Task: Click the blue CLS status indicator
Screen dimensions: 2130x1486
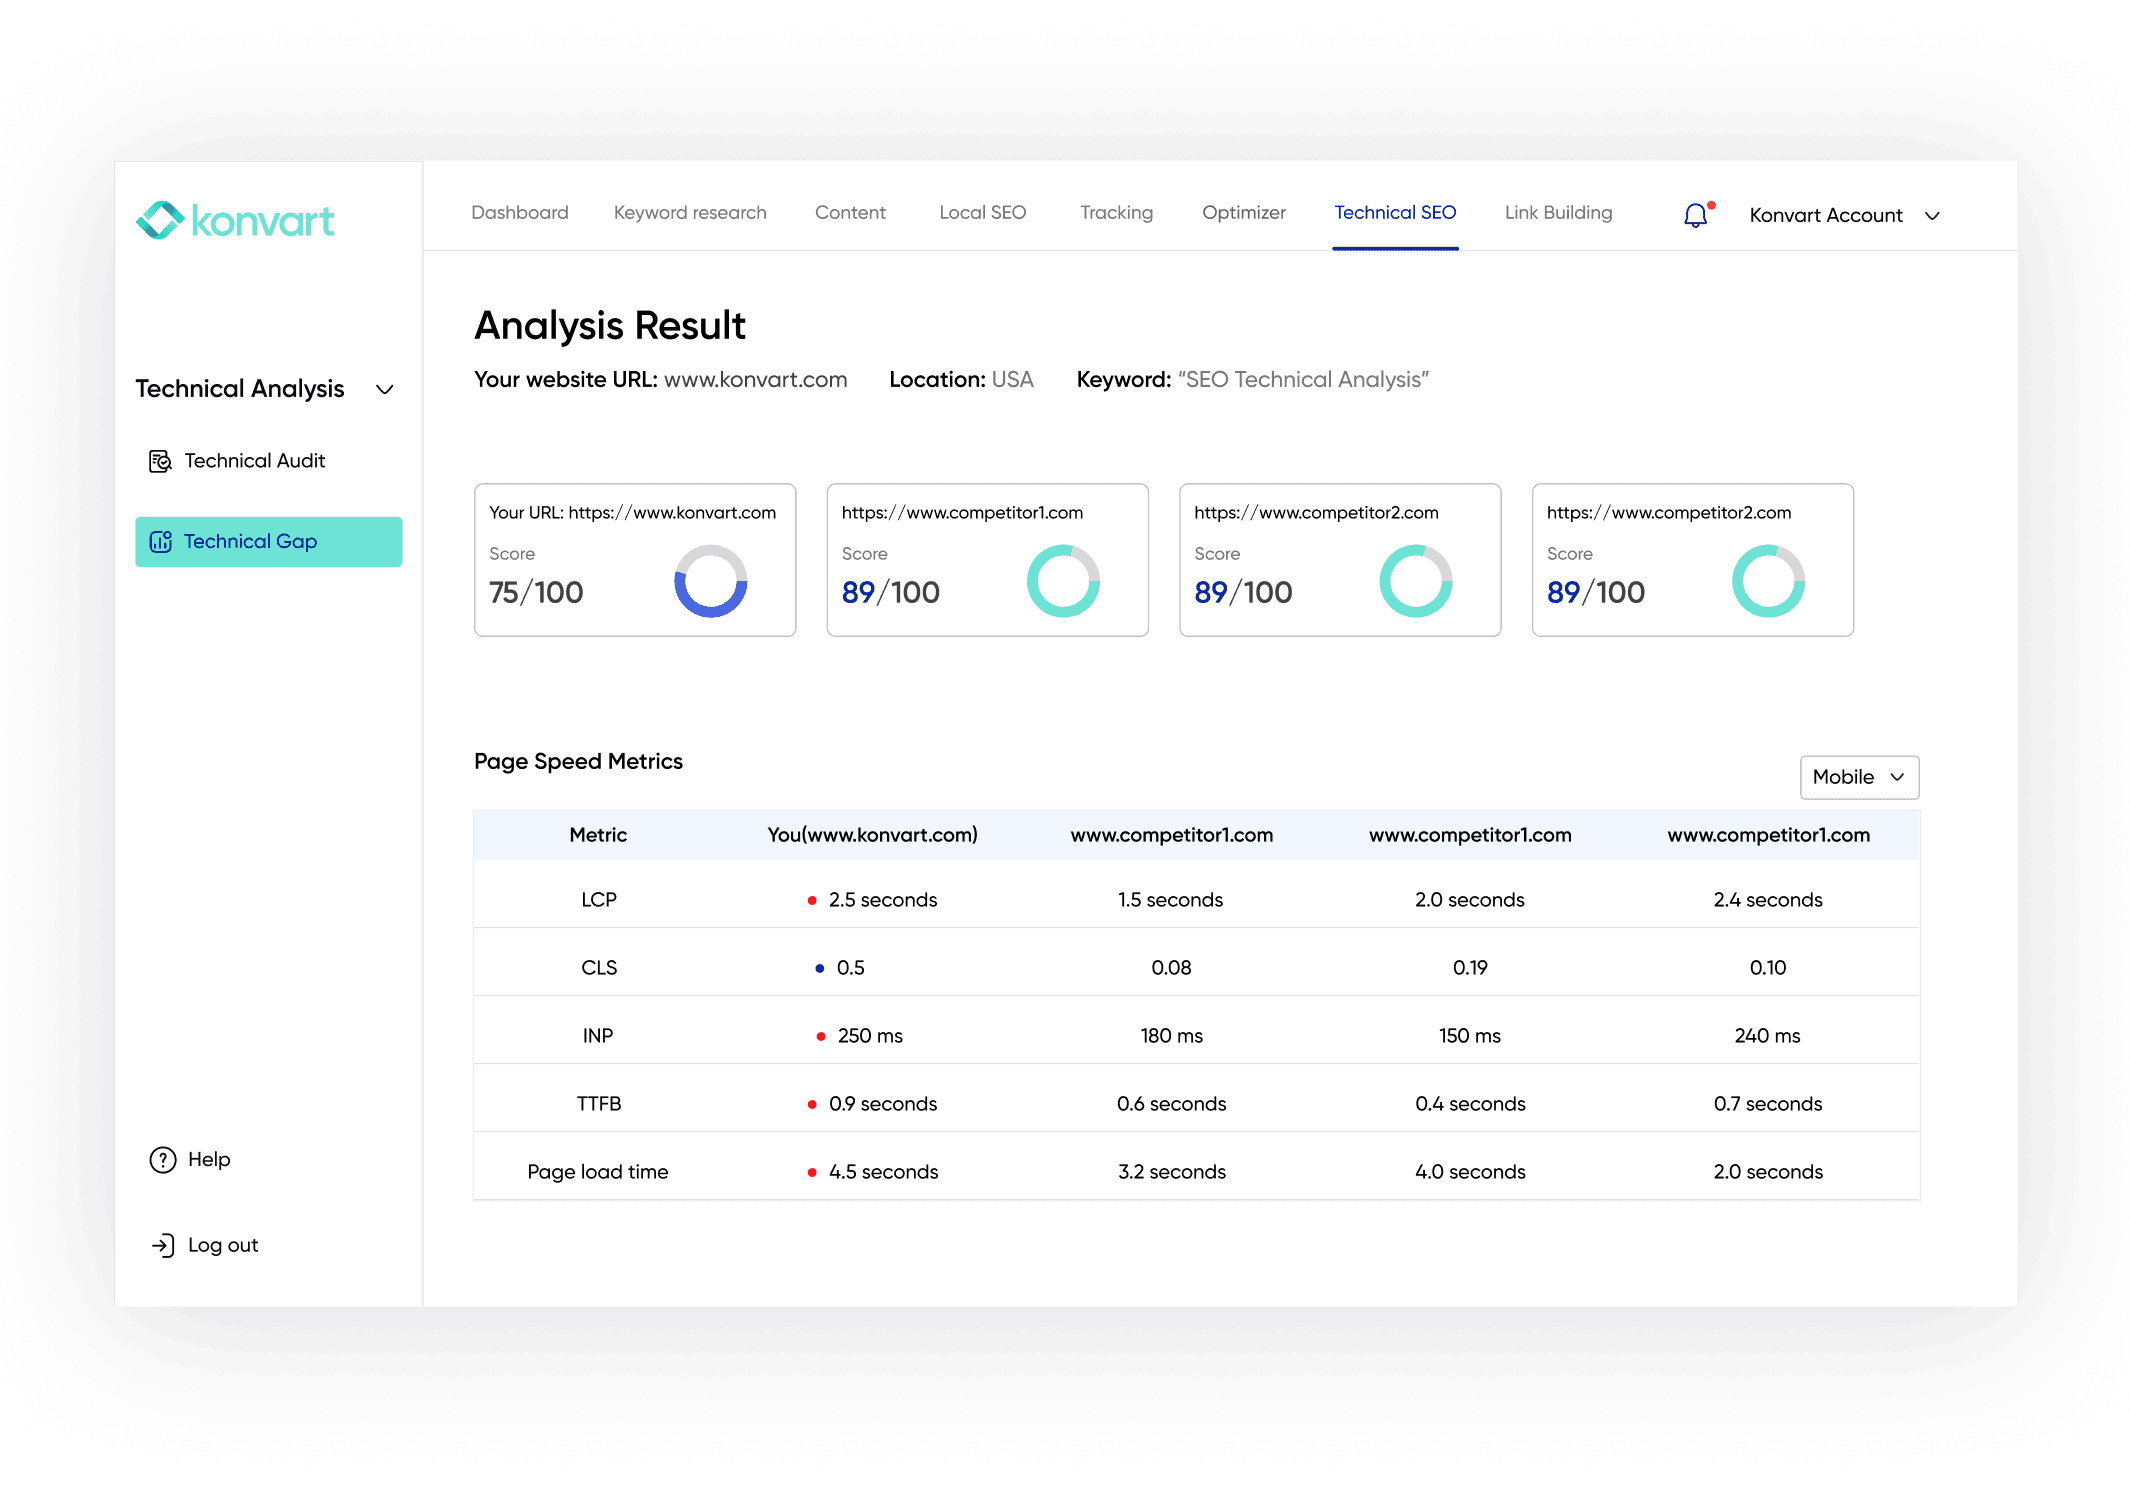Action: click(820, 967)
